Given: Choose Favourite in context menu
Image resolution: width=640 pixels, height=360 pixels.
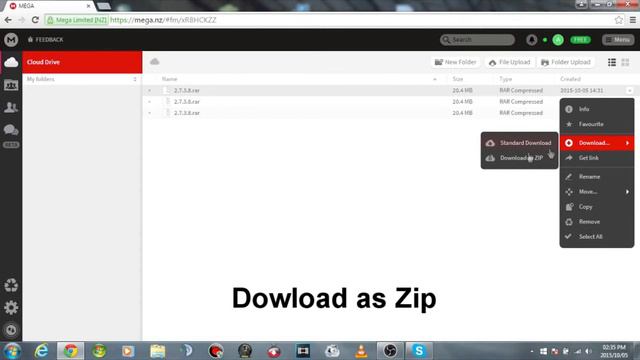Looking at the screenshot, I should tap(597, 124).
